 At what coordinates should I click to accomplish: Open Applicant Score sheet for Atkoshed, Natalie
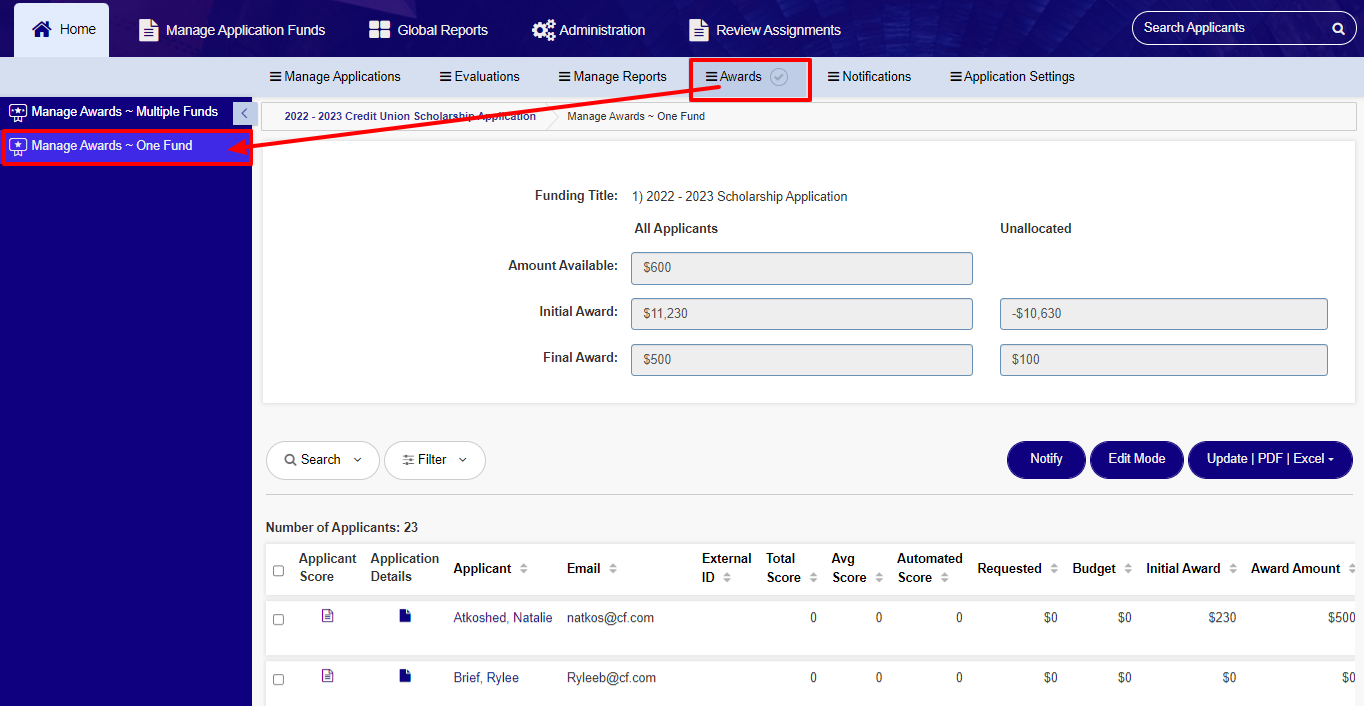coord(327,616)
